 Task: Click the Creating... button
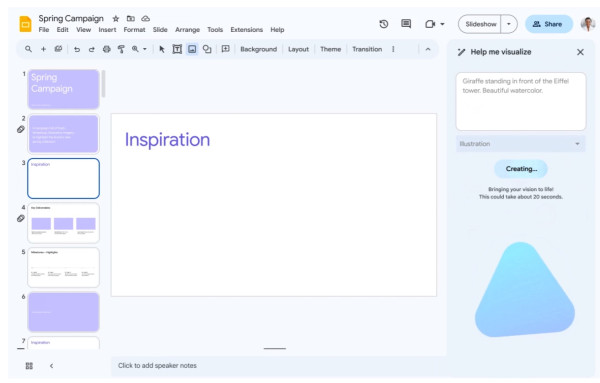[521, 169]
